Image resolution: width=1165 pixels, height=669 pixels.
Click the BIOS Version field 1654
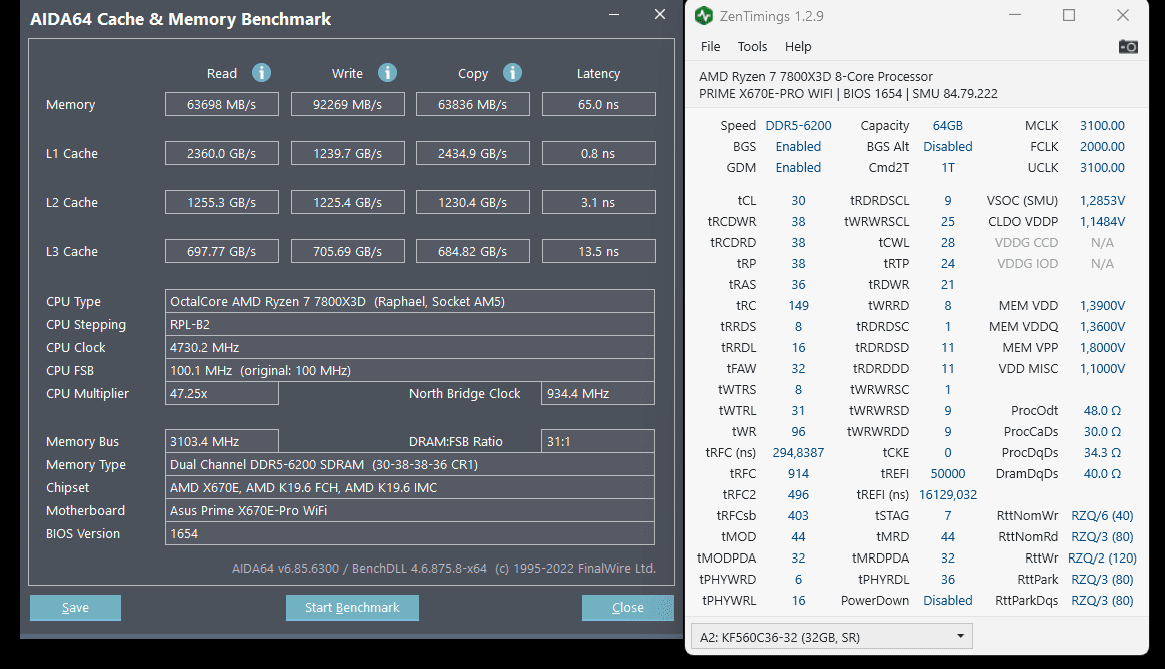pyautogui.click(x=409, y=533)
